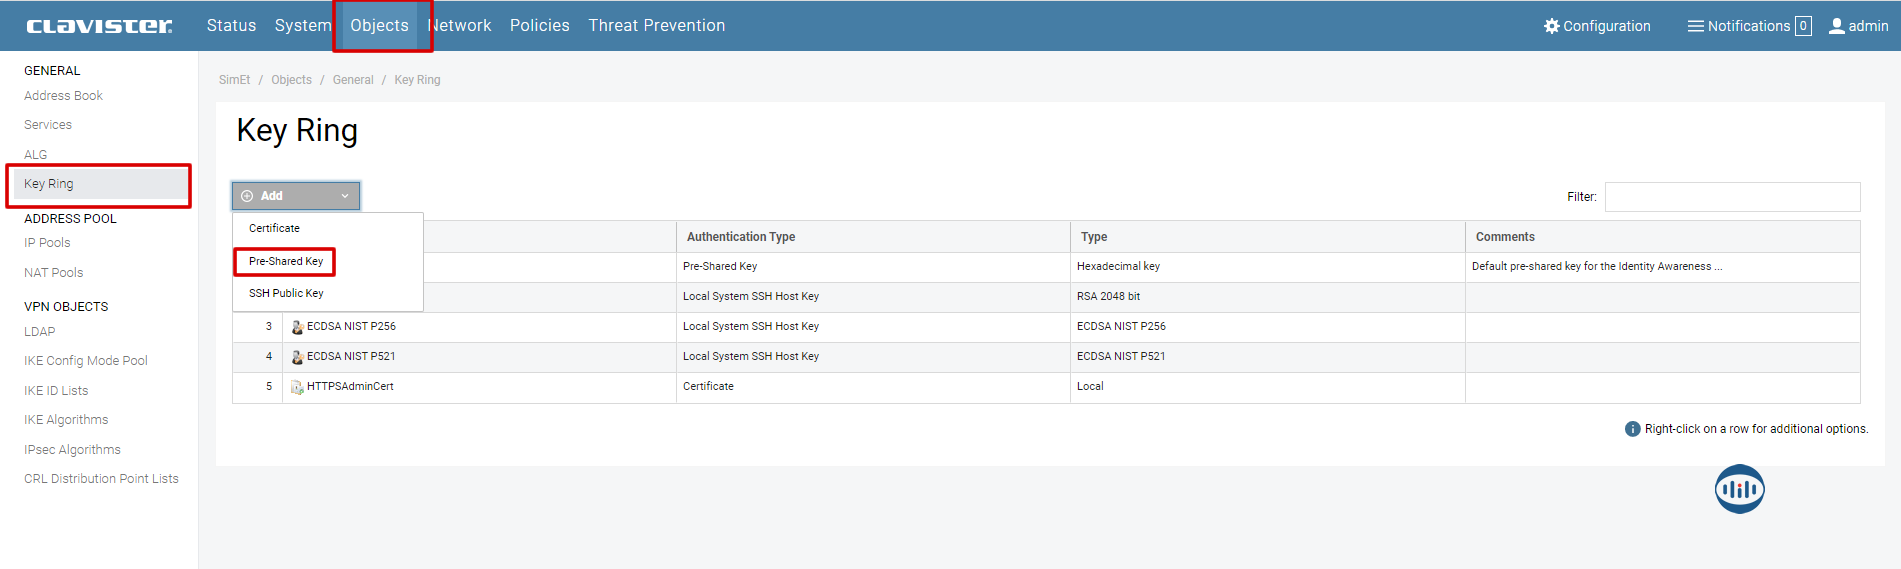Screen dimensions: 1901x569
Task: Open the Configuration gear menu
Action: coord(1551,26)
